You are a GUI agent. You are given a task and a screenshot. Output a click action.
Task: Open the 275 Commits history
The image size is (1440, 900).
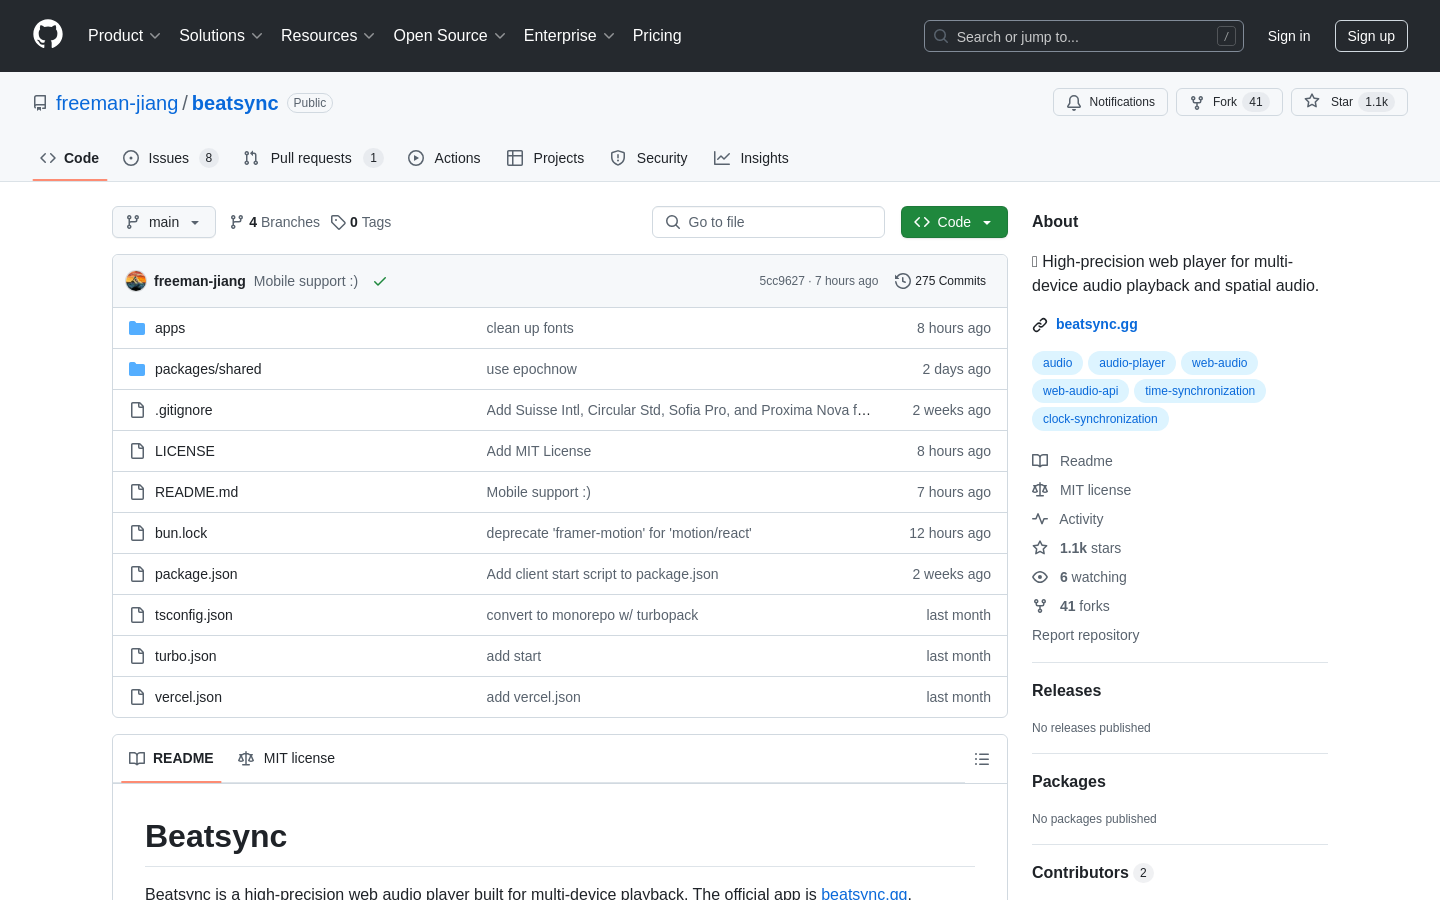(x=940, y=281)
